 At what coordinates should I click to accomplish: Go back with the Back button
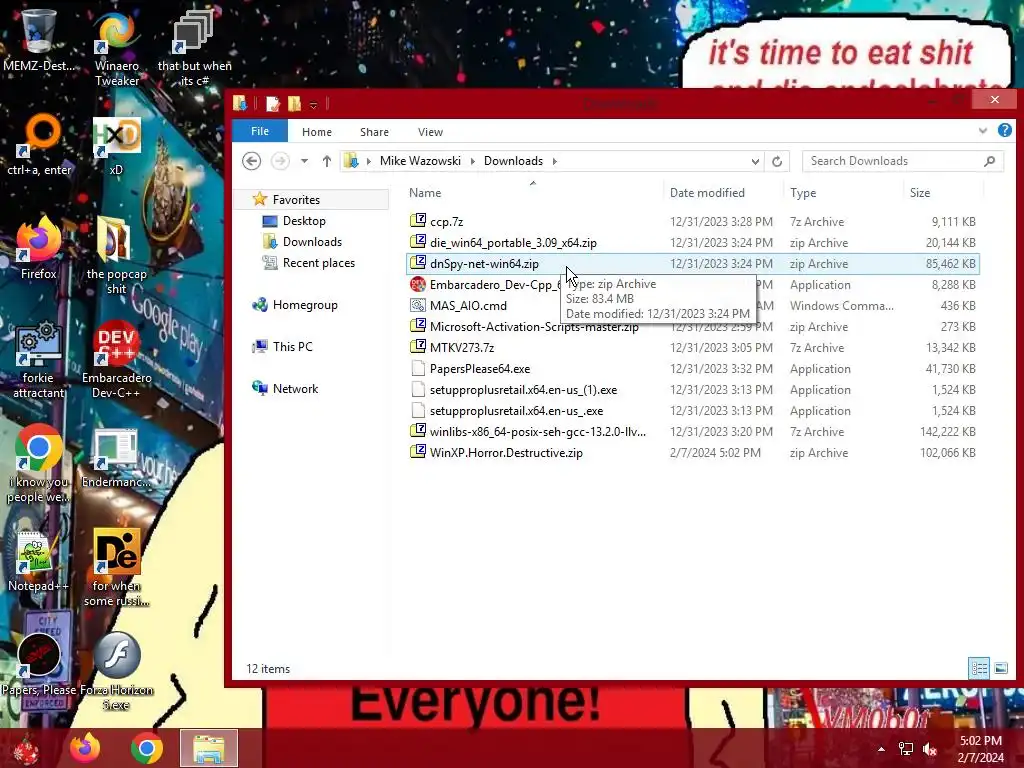(x=251, y=161)
